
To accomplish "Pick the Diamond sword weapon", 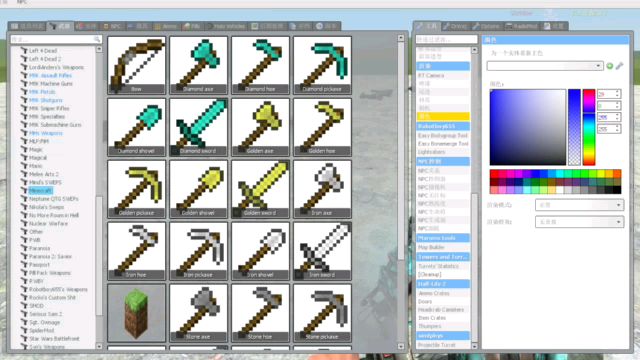I will pos(198,127).
